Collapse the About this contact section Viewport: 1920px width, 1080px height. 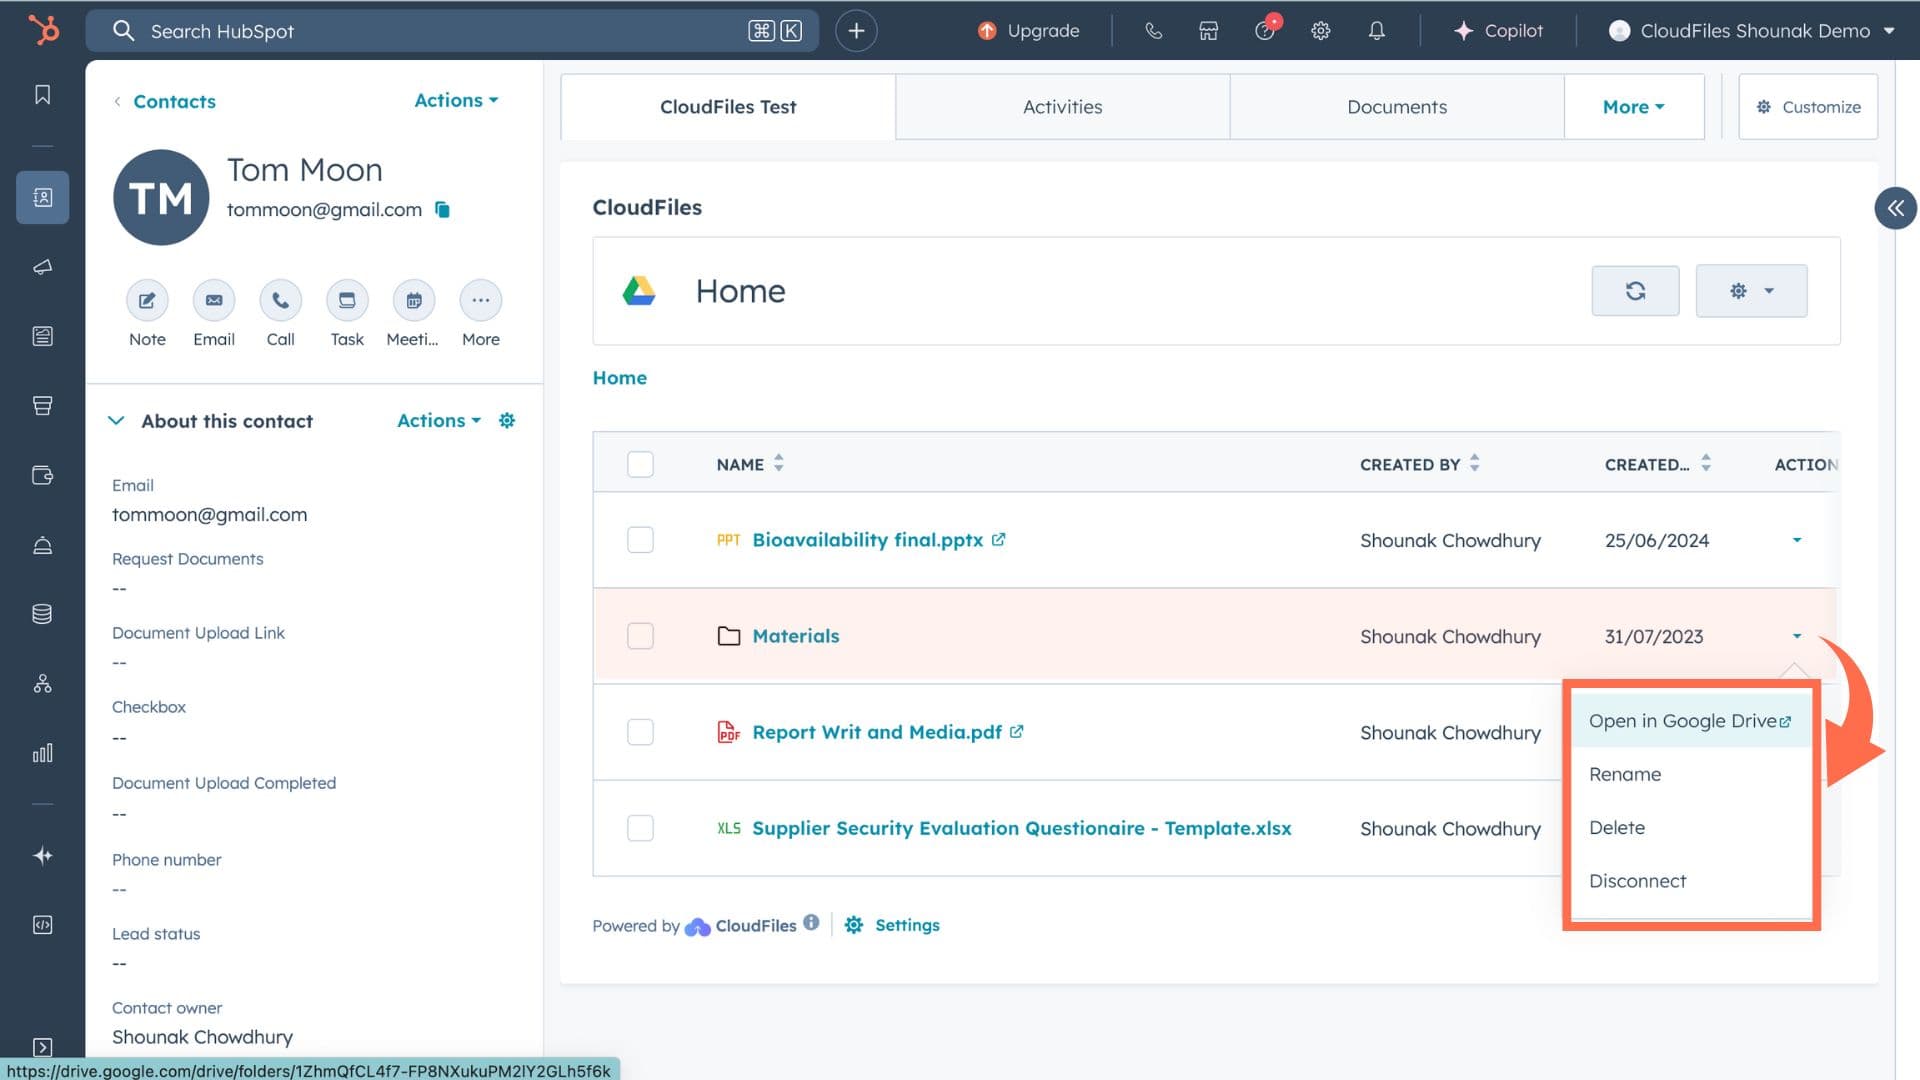(116, 420)
